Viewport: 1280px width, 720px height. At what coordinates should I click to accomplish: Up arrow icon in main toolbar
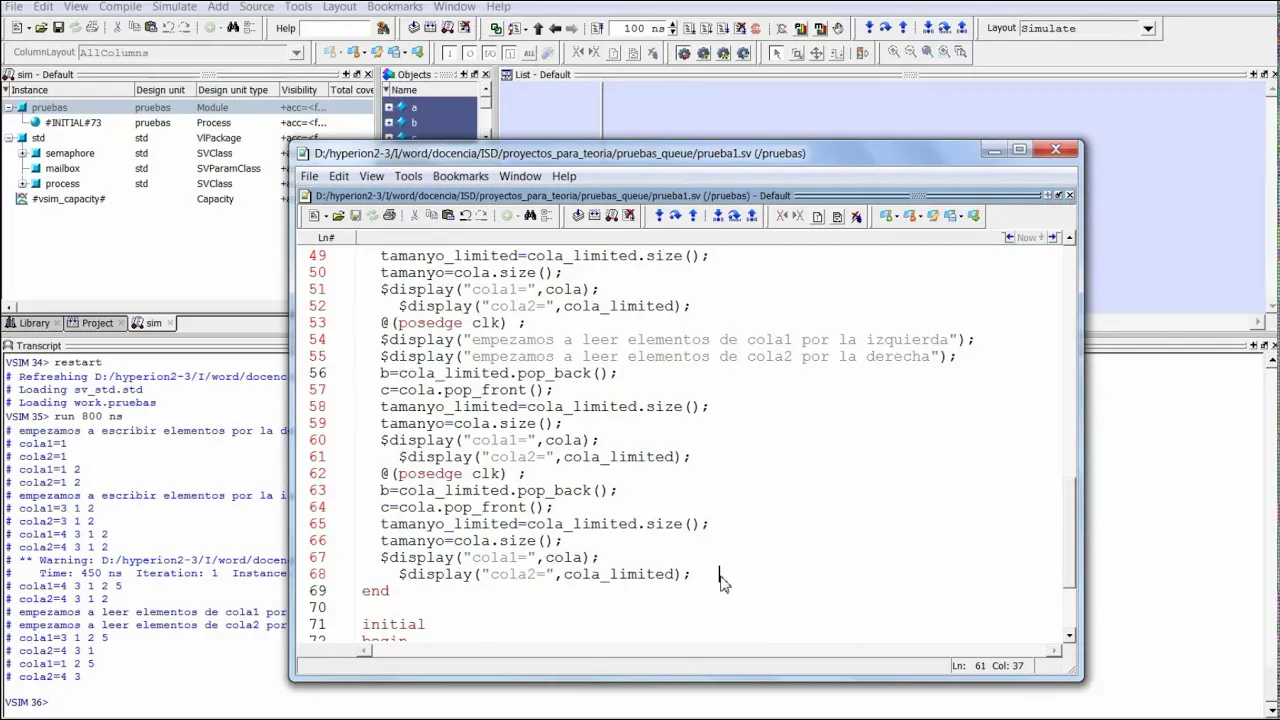click(538, 28)
